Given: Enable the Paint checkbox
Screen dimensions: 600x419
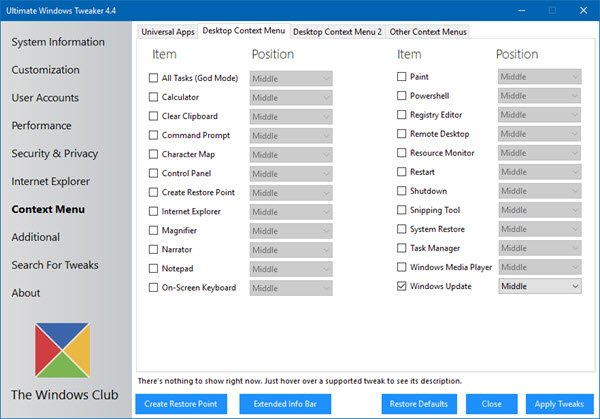Looking at the screenshot, I should [401, 77].
